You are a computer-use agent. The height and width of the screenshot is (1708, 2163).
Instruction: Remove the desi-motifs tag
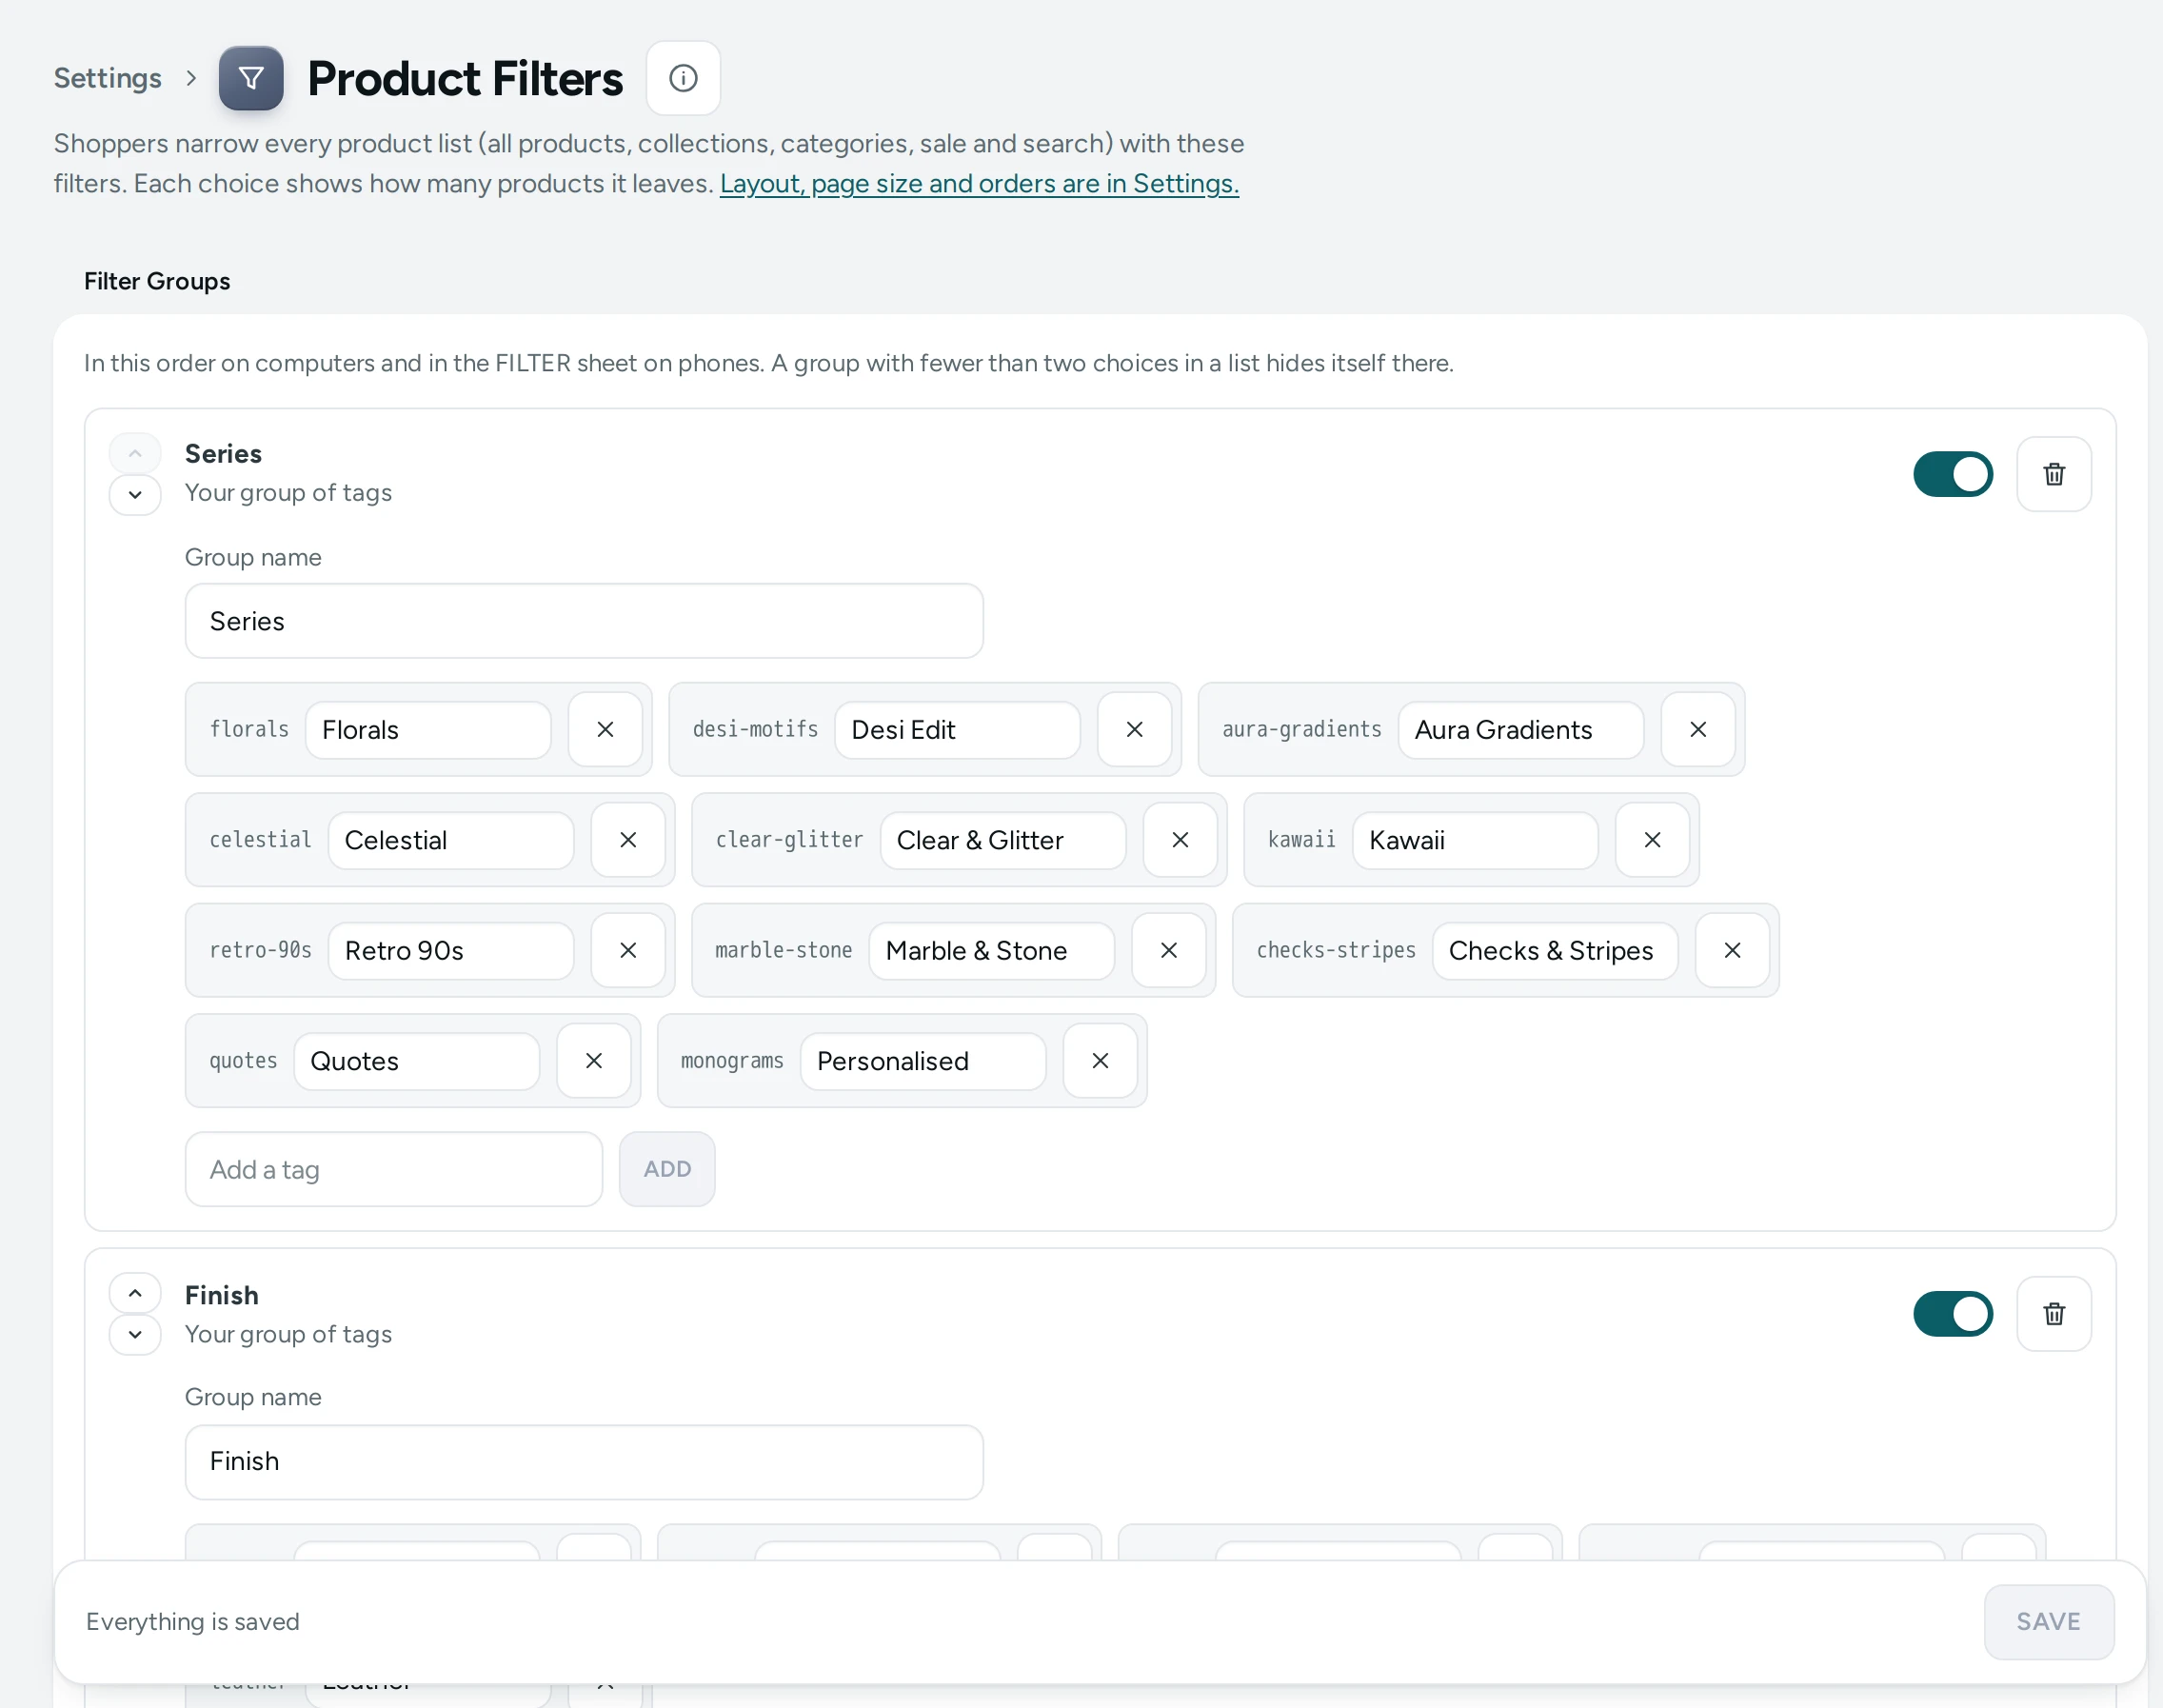[1134, 730]
